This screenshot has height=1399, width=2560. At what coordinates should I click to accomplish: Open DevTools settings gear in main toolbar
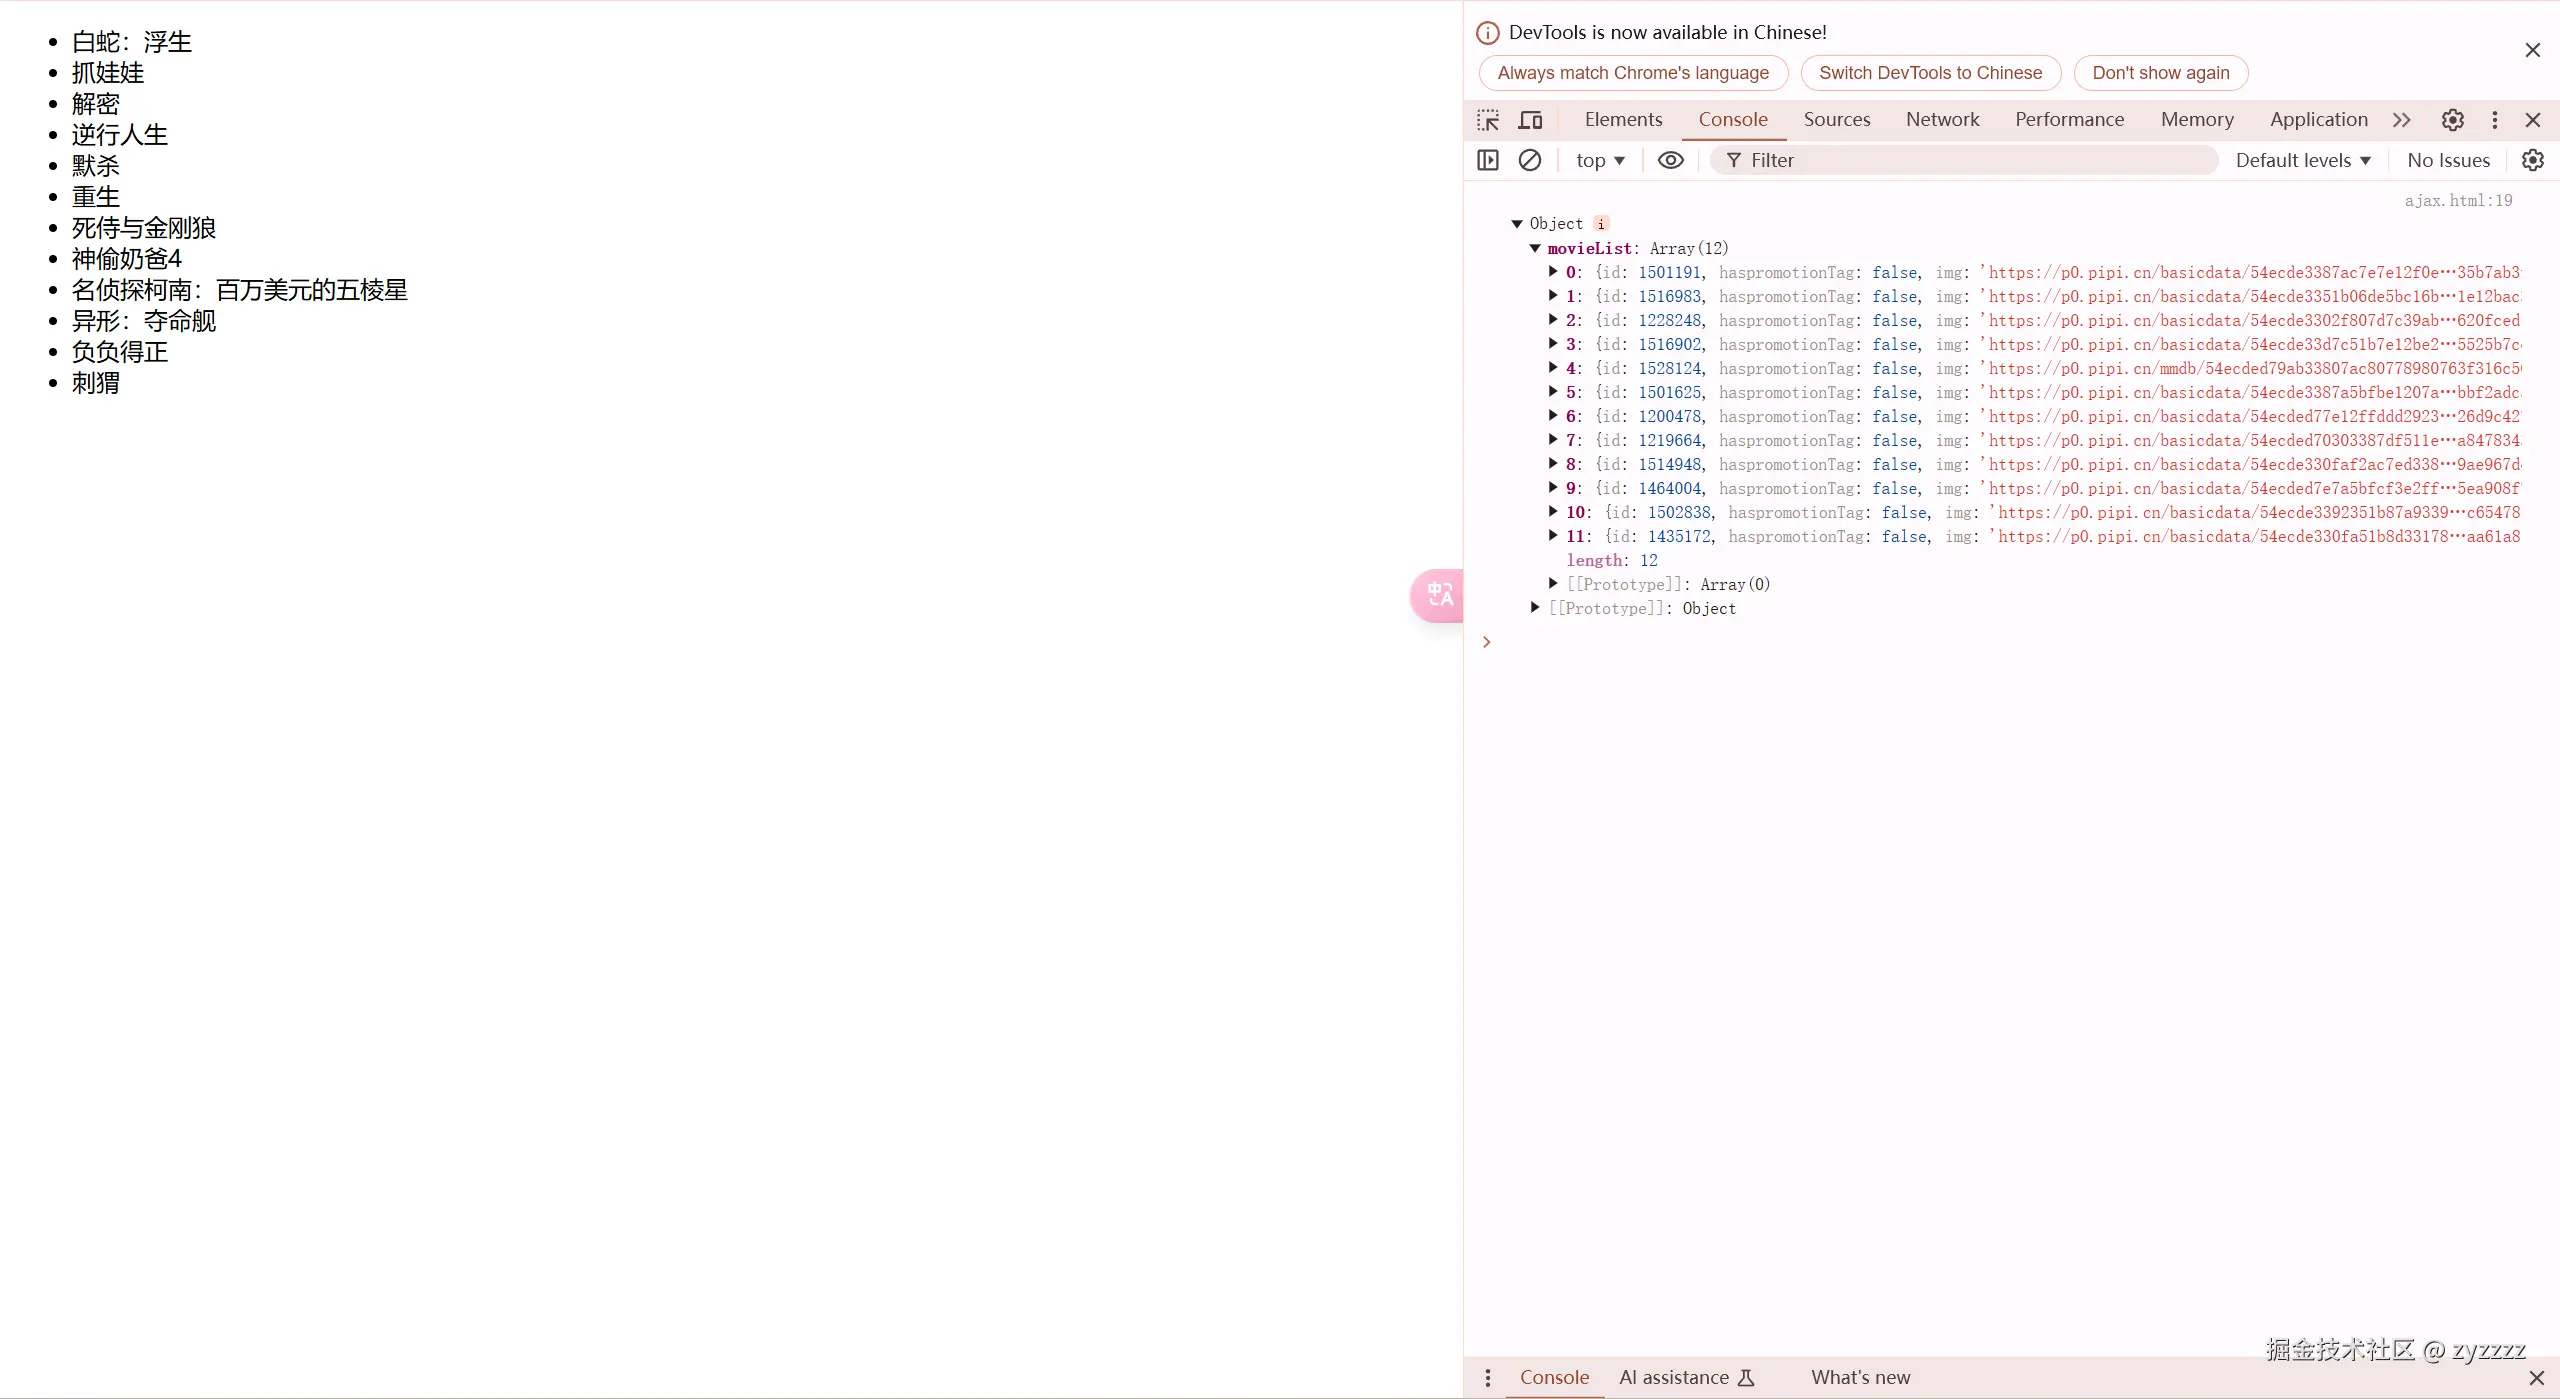(x=2452, y=120)
